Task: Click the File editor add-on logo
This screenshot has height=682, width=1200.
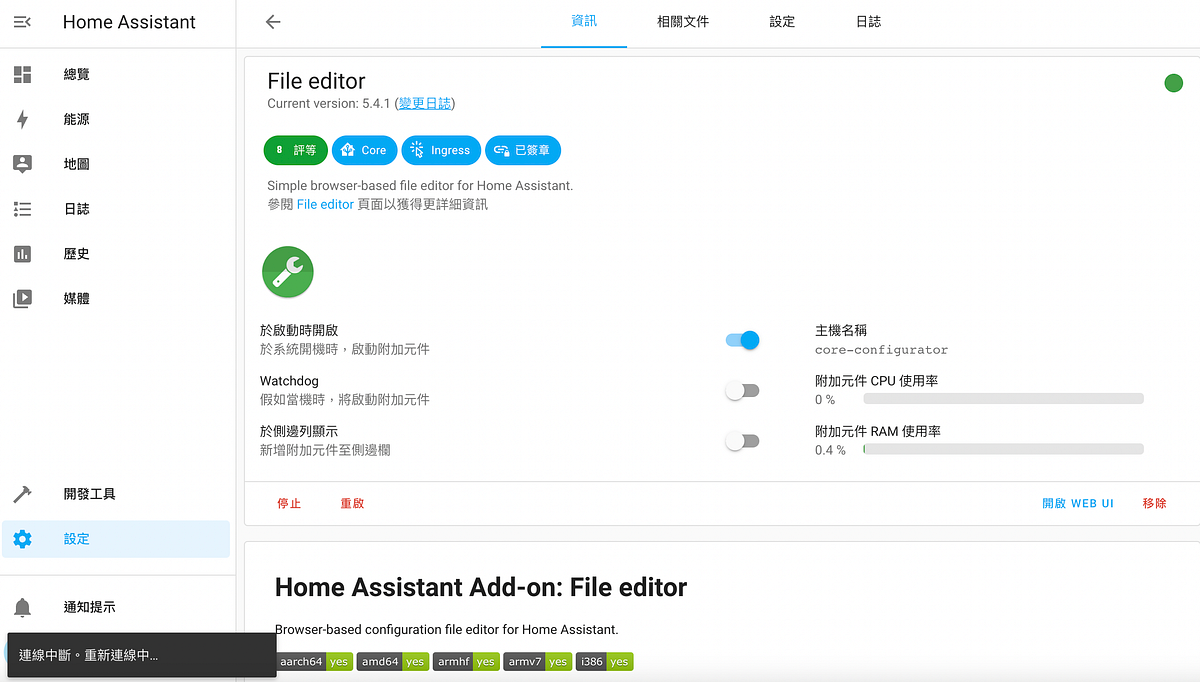Action: (x=287, y=271)
